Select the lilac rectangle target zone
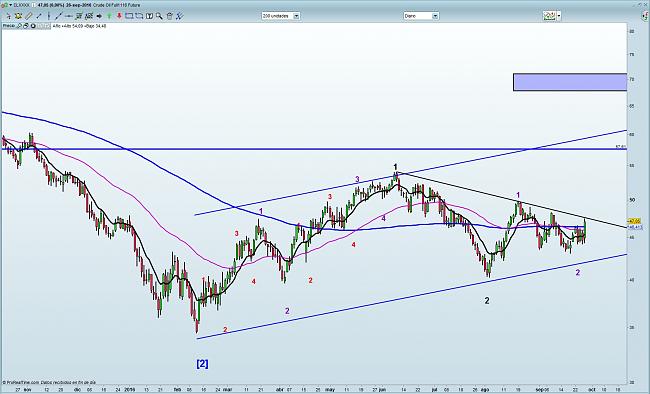The width and height of the screenshot is (650, 394). 570,82
